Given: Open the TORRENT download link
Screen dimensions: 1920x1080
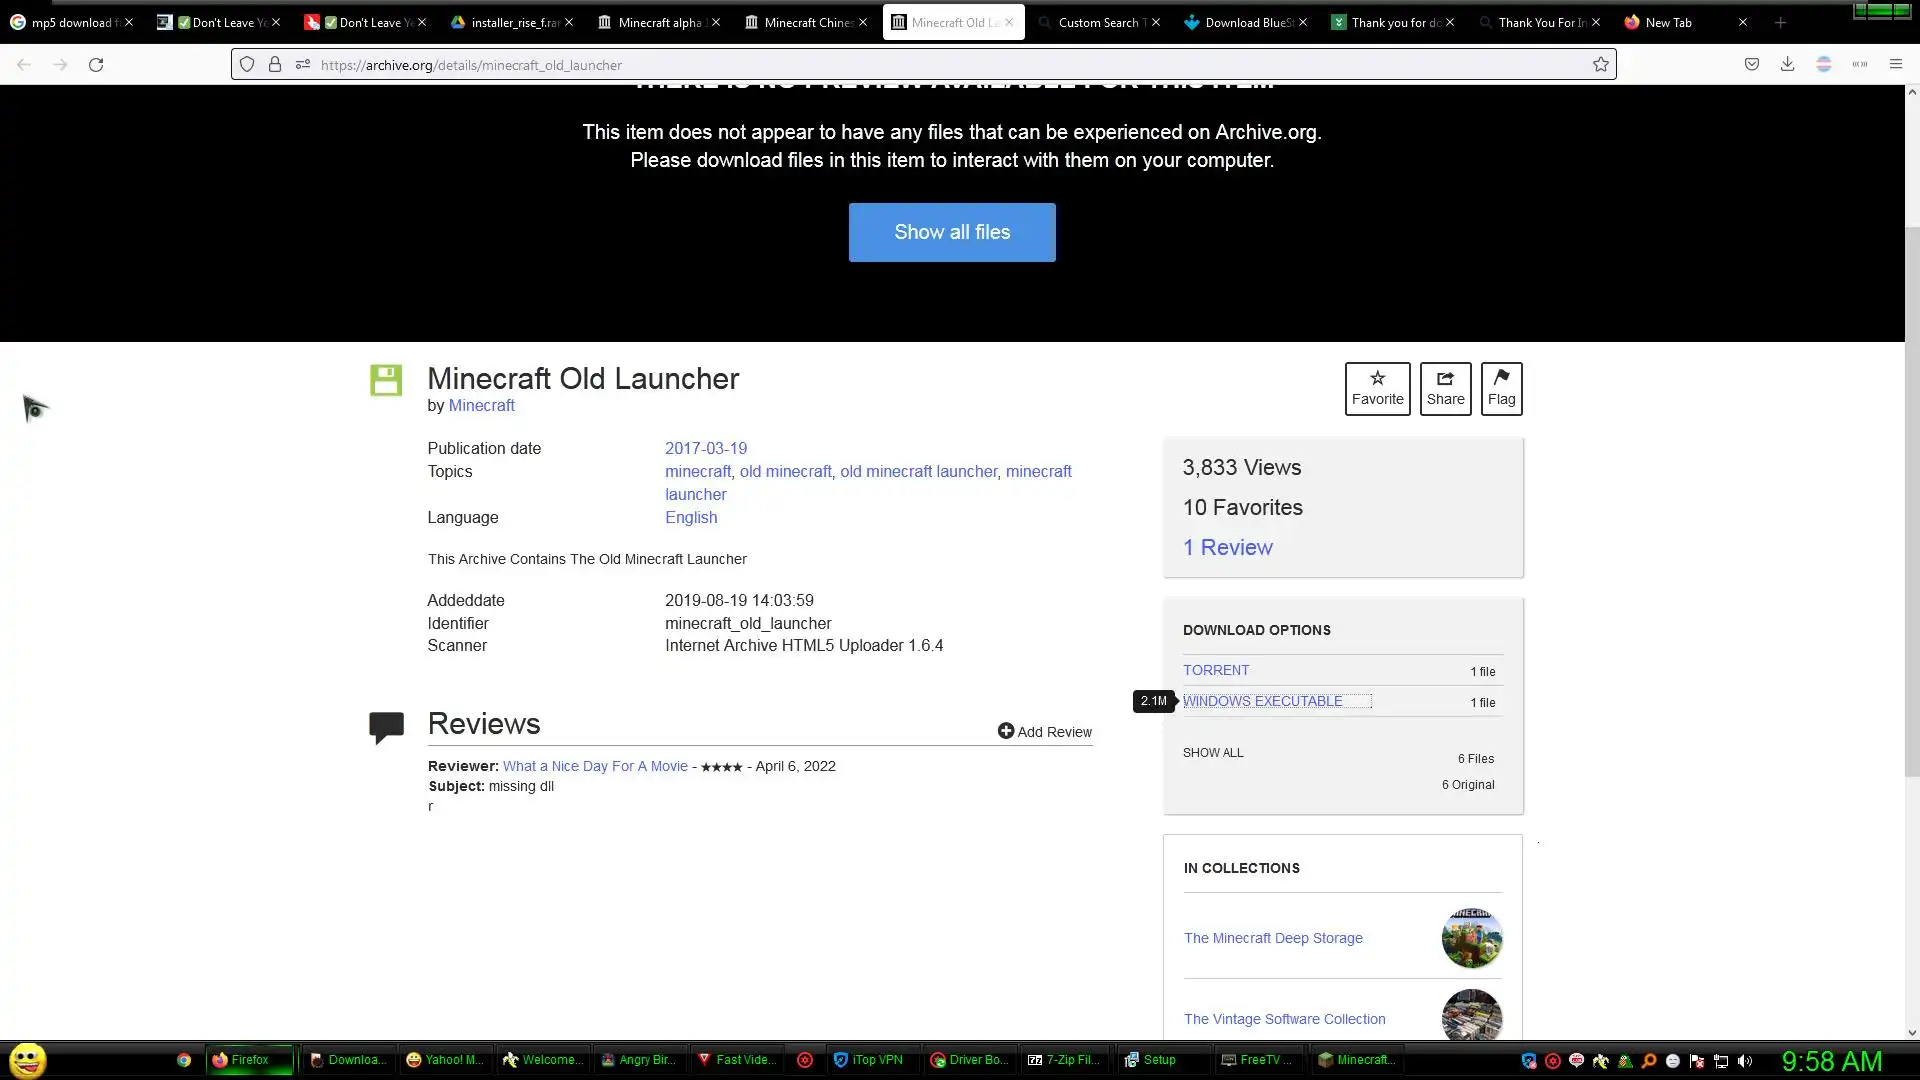Looking at the screenshot, I should coord(1216,670).
